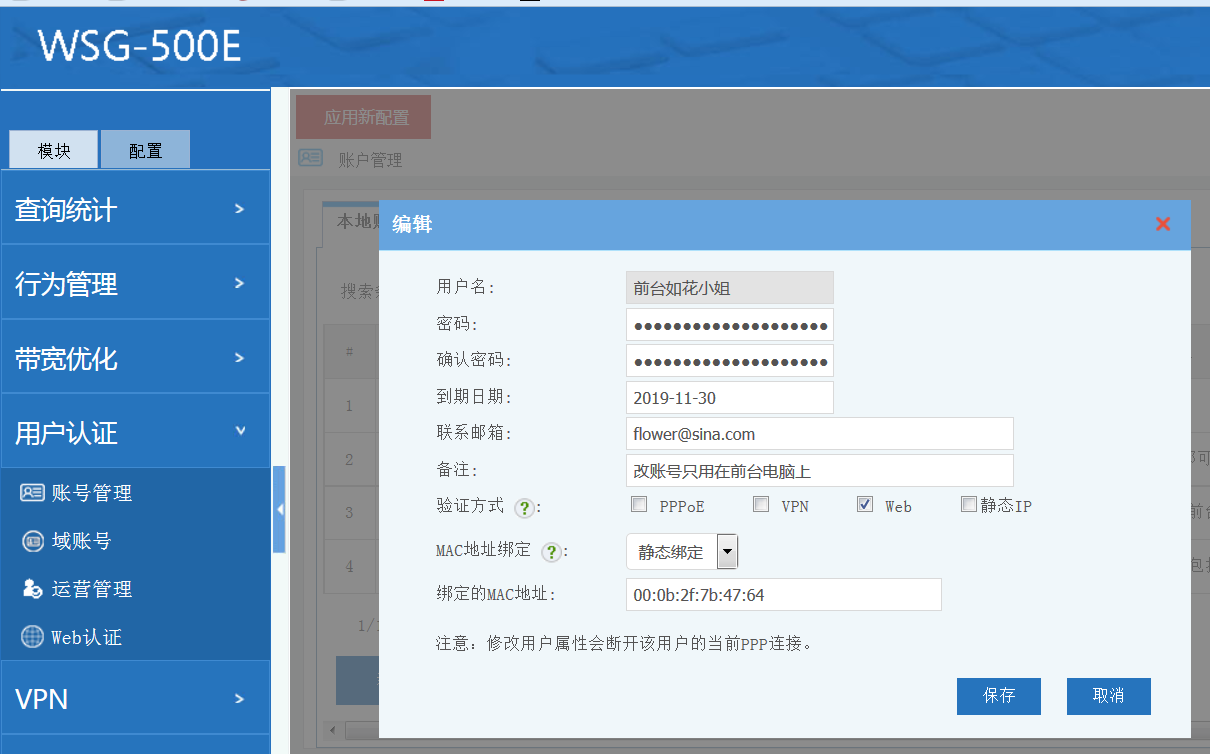The image size is (1210, 754).
Task: Uncheck the Web verification checkbox
Action: (x=865, y=505)
